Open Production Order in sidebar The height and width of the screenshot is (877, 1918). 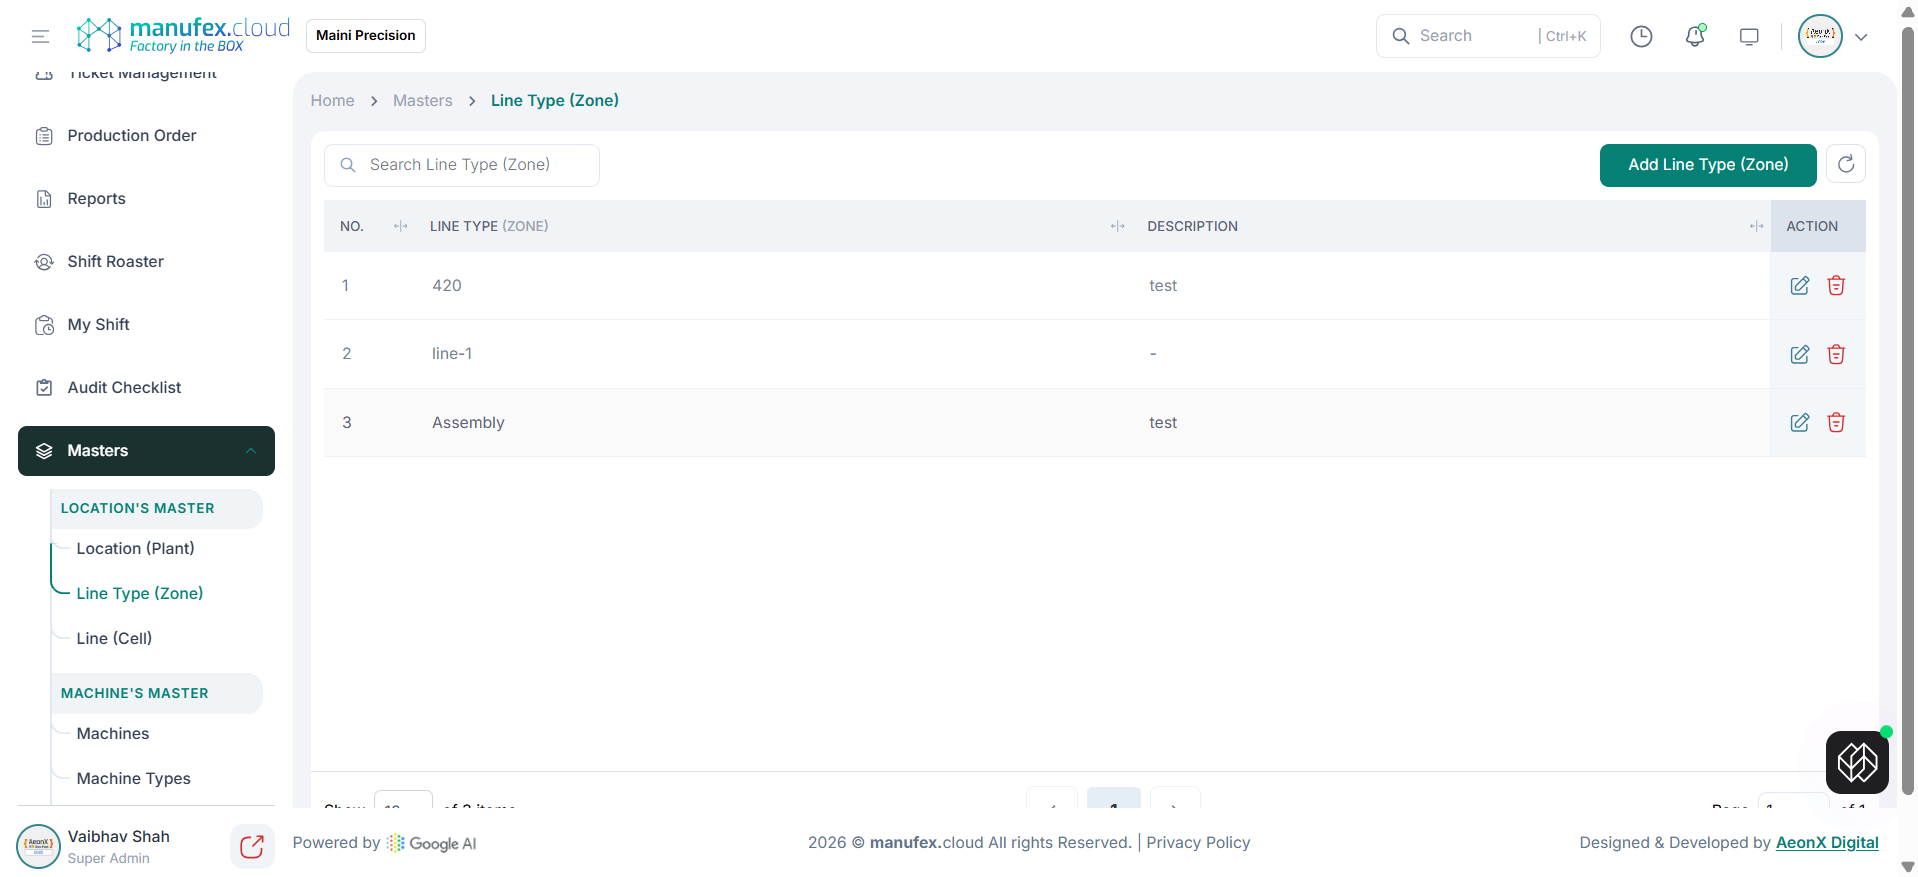131,136
